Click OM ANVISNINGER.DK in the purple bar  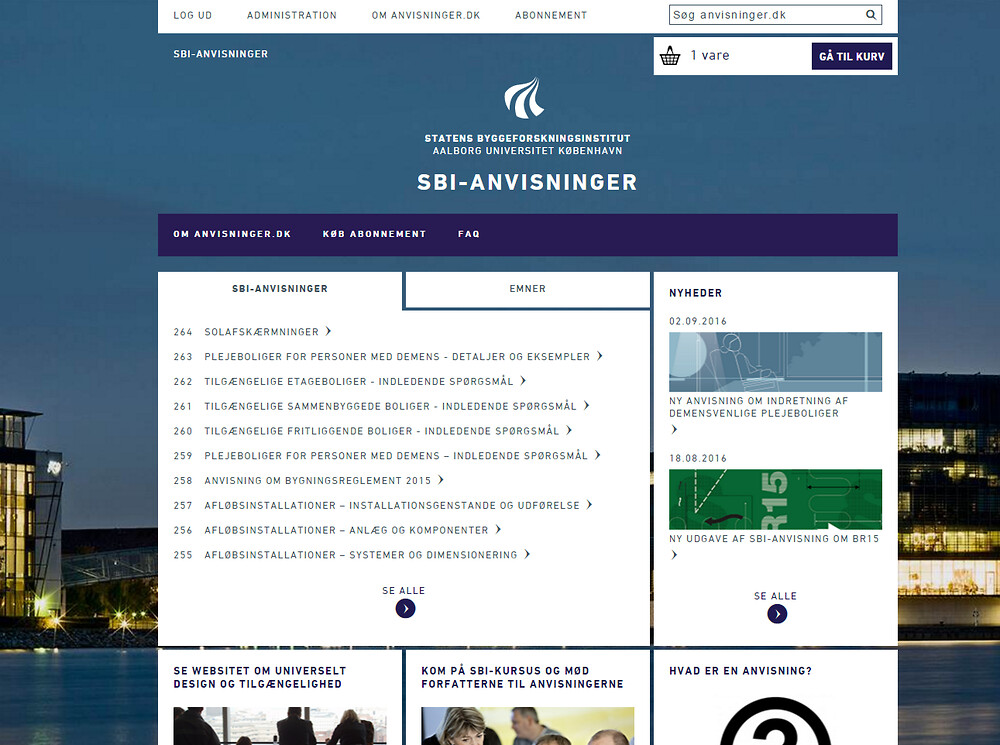[x=232, y=234]
